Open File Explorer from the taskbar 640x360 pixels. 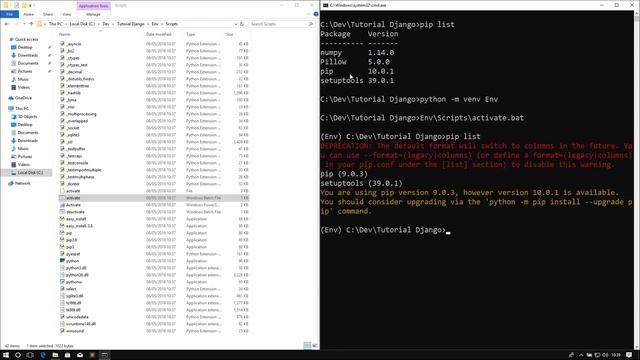click(x=55, y=355)
